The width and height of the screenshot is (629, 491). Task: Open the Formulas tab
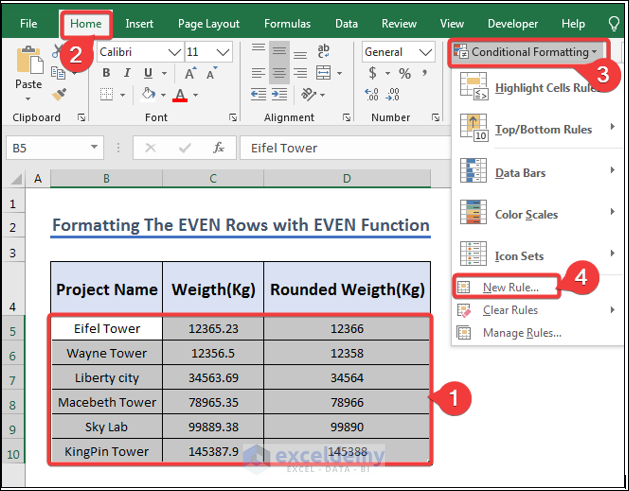click(x=287, y=24)
